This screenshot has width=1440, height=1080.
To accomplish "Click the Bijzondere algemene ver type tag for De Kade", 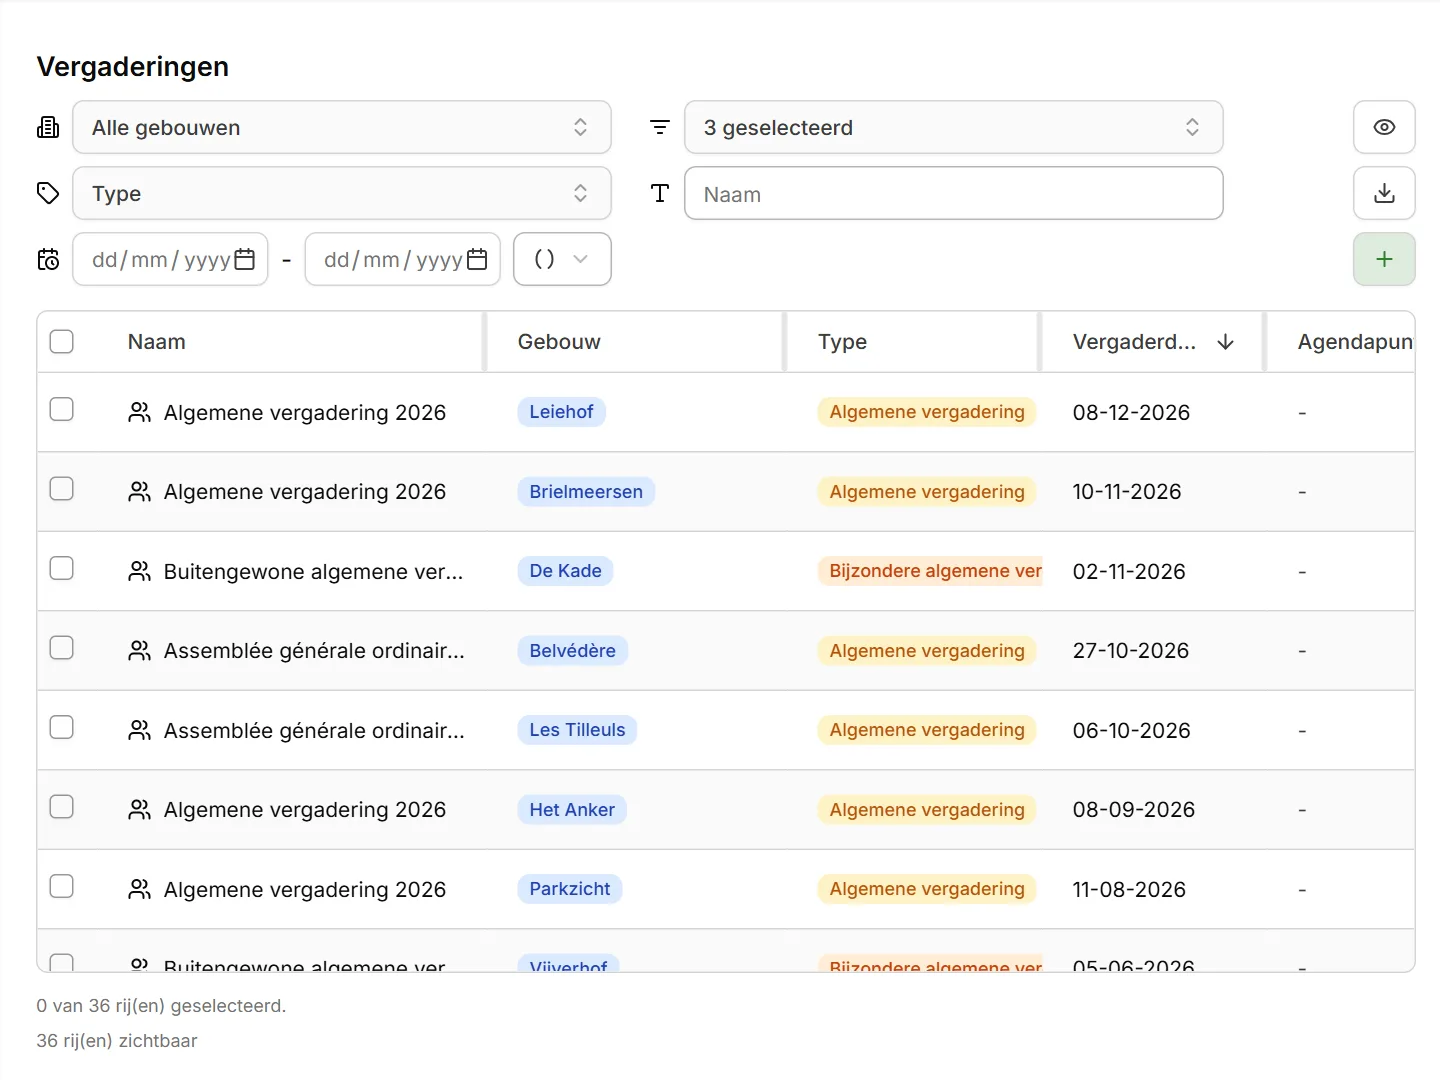I will (x=931, y=571).
